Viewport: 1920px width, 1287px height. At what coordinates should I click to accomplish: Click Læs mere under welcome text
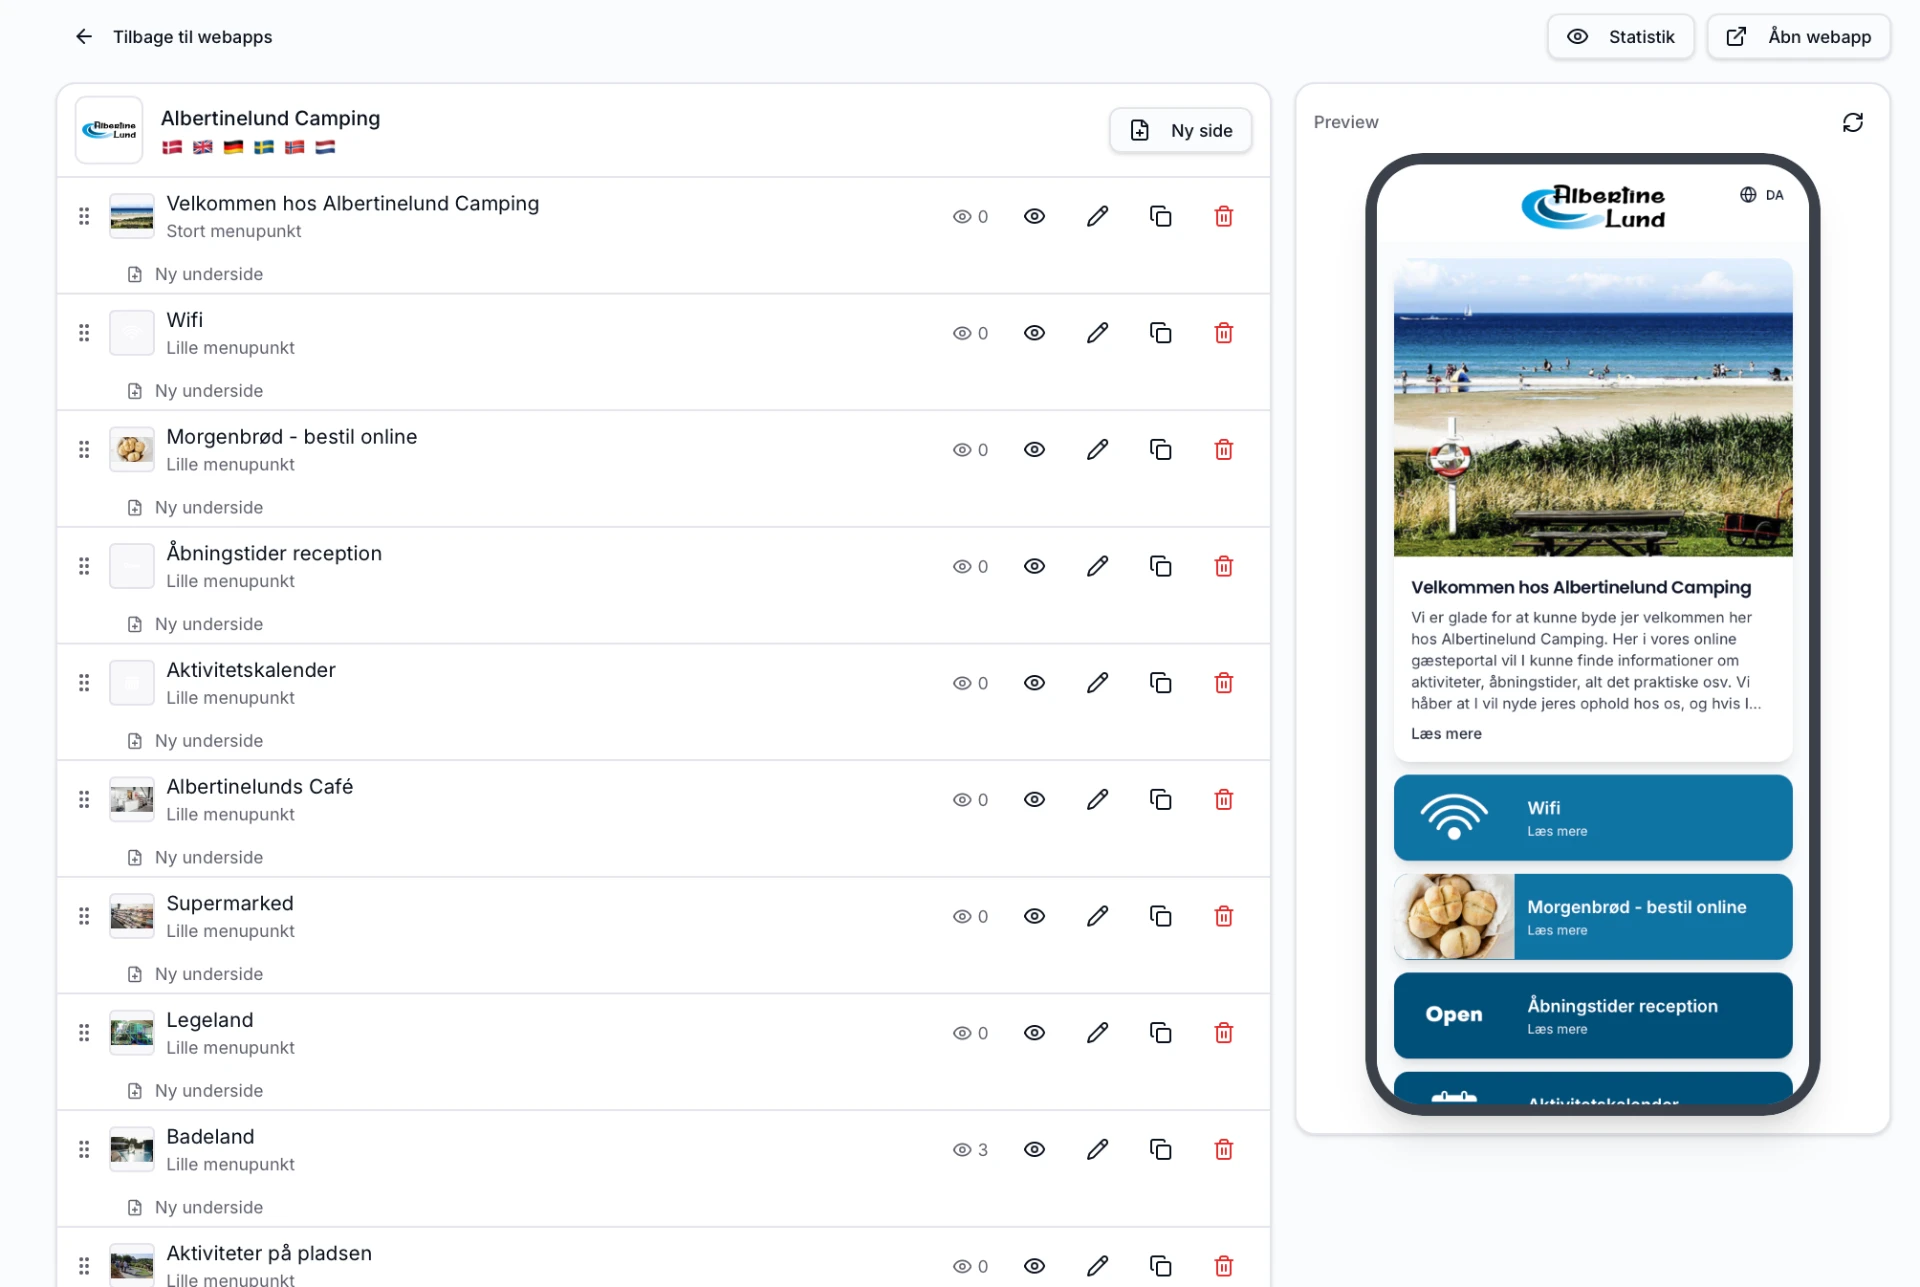click(1446, 734)
